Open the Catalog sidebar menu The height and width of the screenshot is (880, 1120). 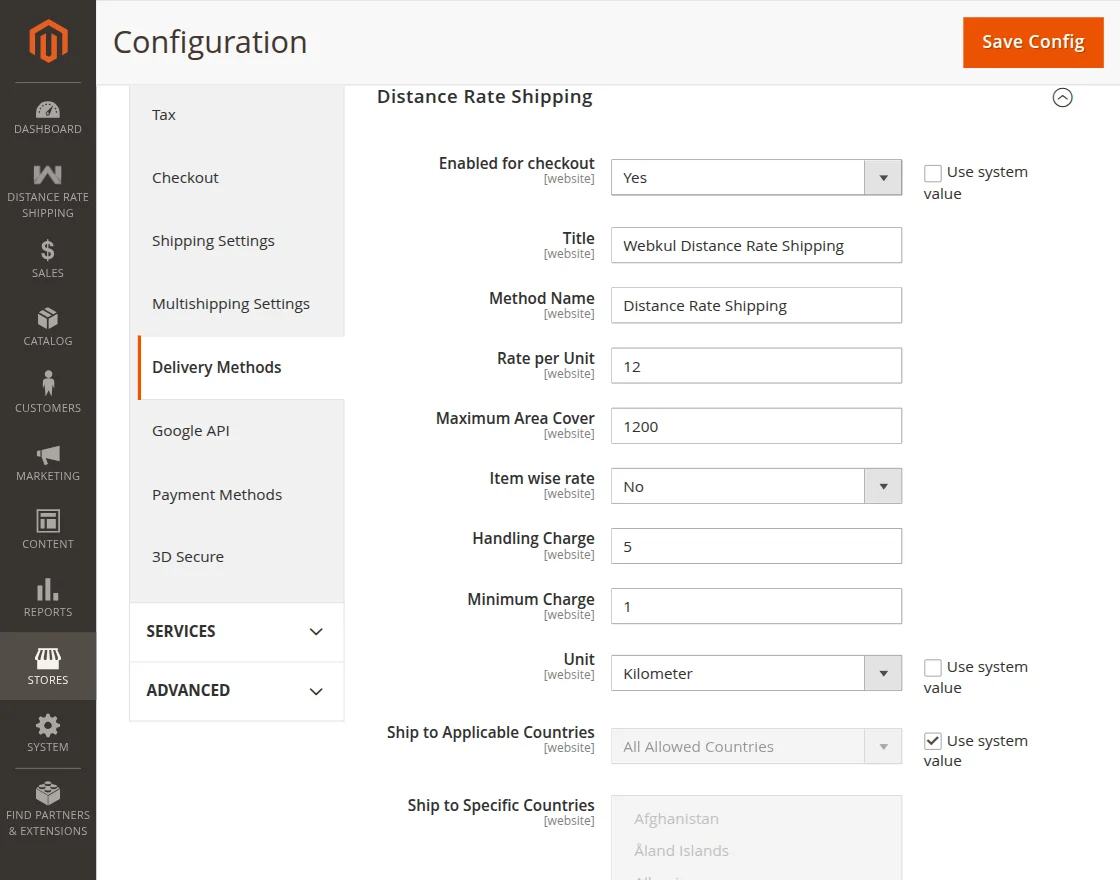coord(47,323)
